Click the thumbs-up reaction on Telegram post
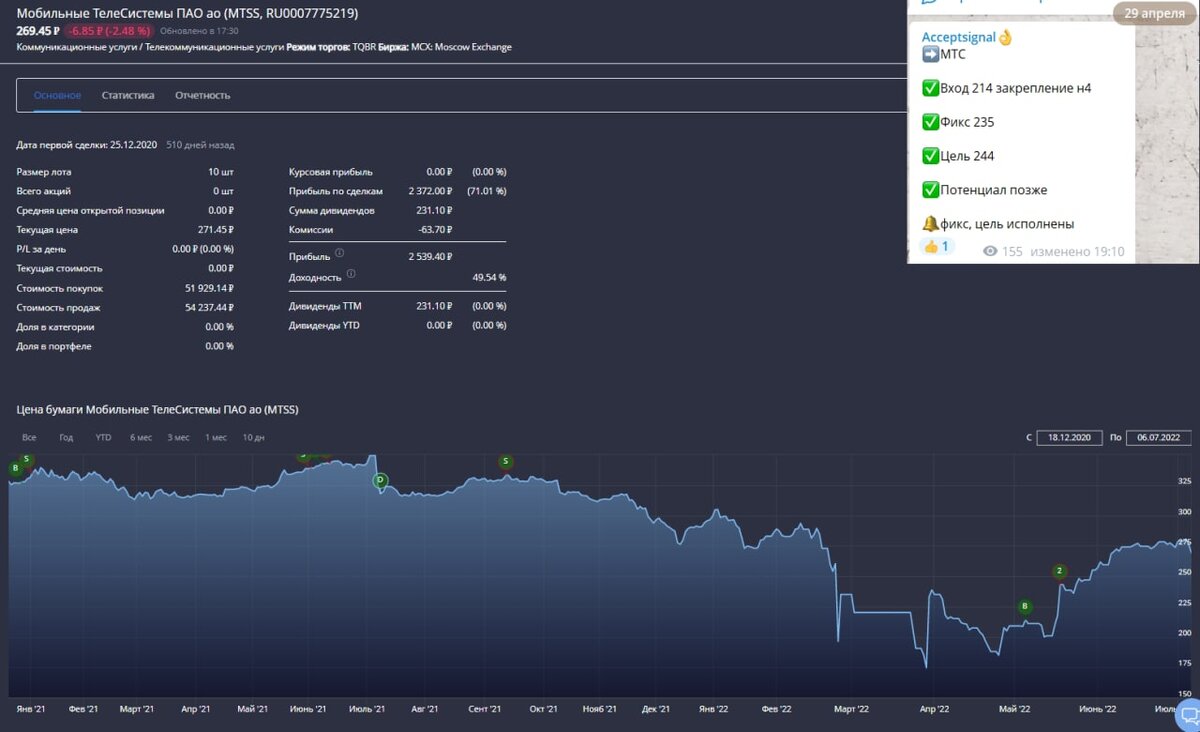 pos(937,246)
